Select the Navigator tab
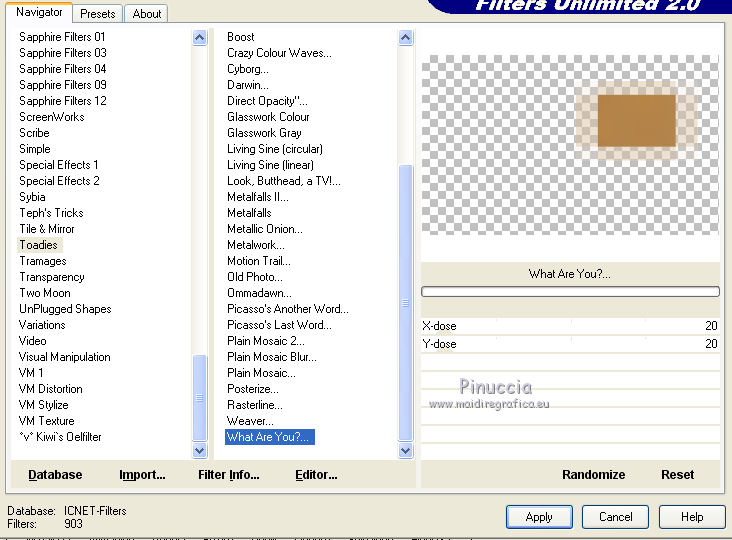Viewport: 732px width, 540px height. (39, 12)
